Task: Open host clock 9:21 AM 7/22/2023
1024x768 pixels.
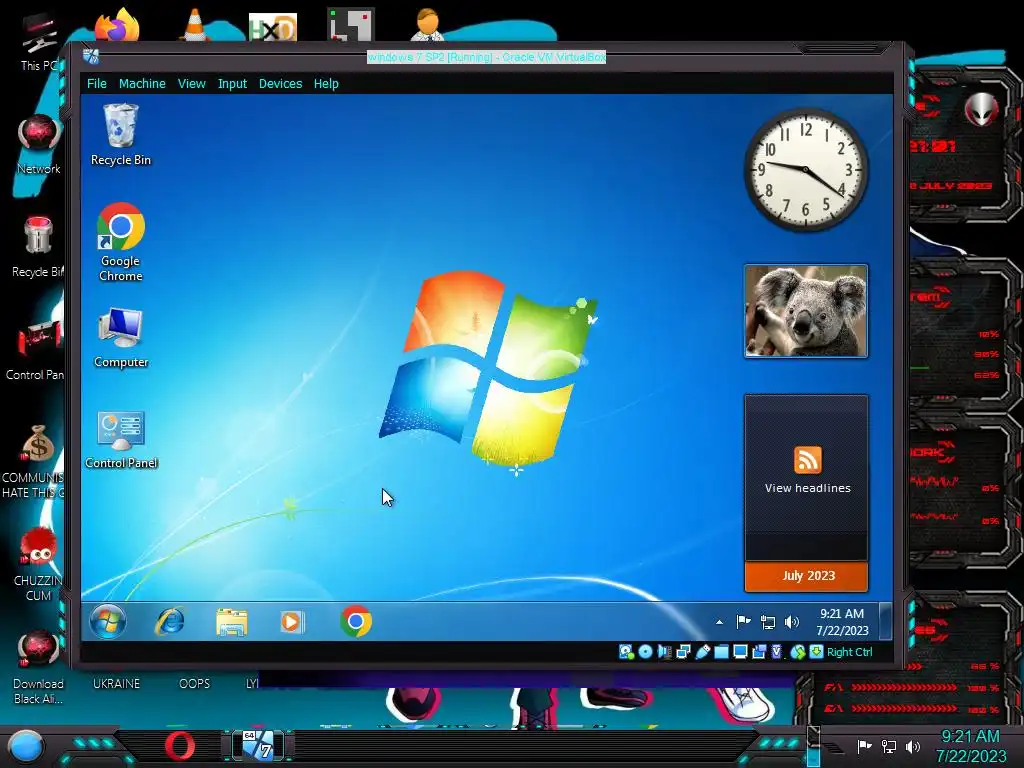Action: click(x=970, y=746)
